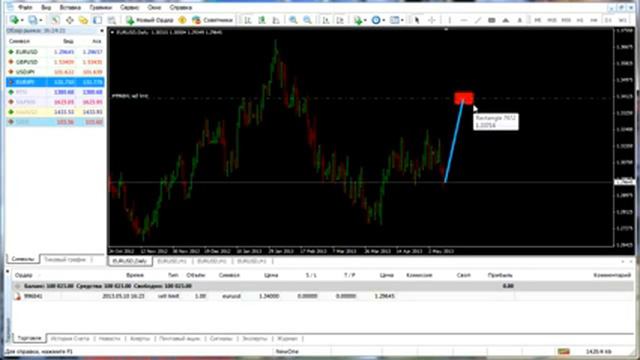Click the Прибыль column header

[x=500, y=276]
